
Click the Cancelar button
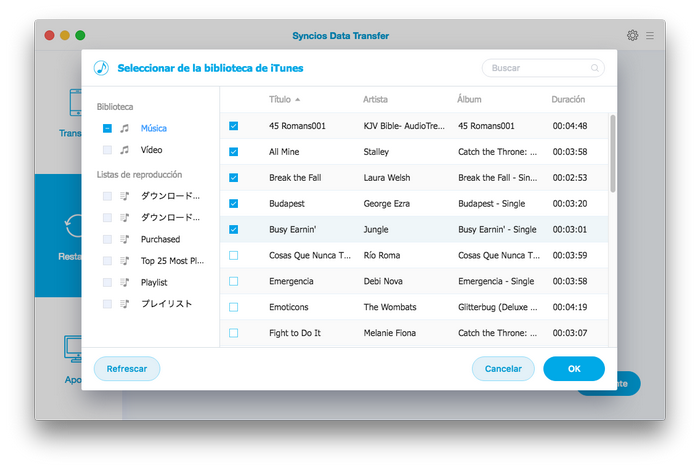503,369
